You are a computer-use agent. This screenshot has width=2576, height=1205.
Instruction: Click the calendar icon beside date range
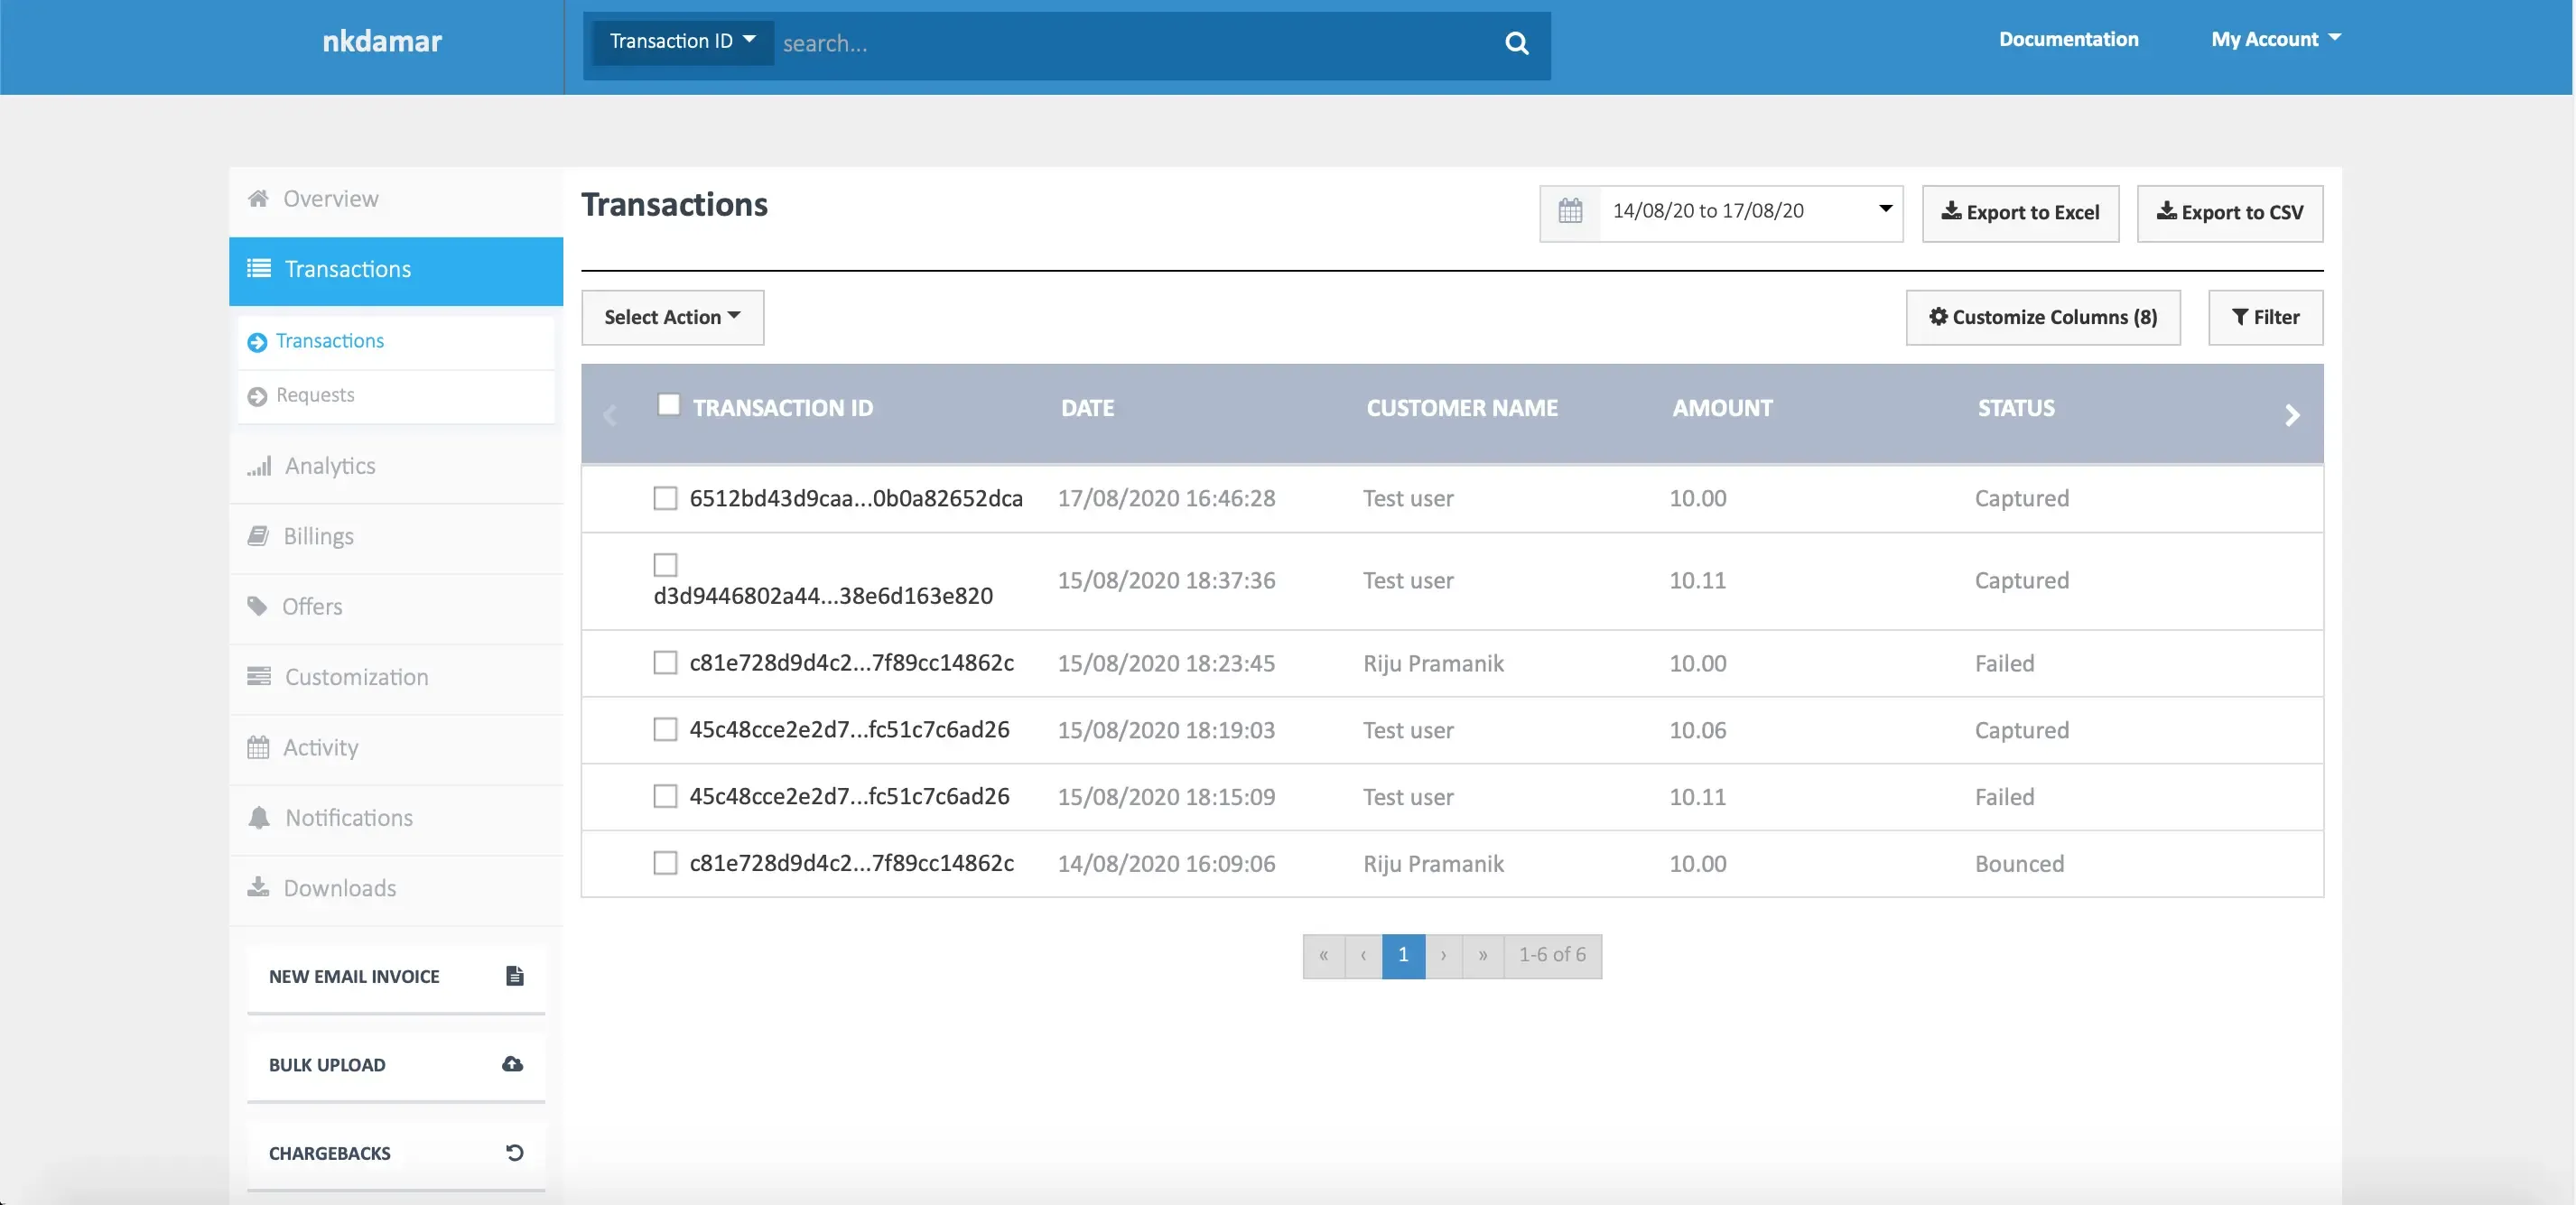coord(1570,211)
